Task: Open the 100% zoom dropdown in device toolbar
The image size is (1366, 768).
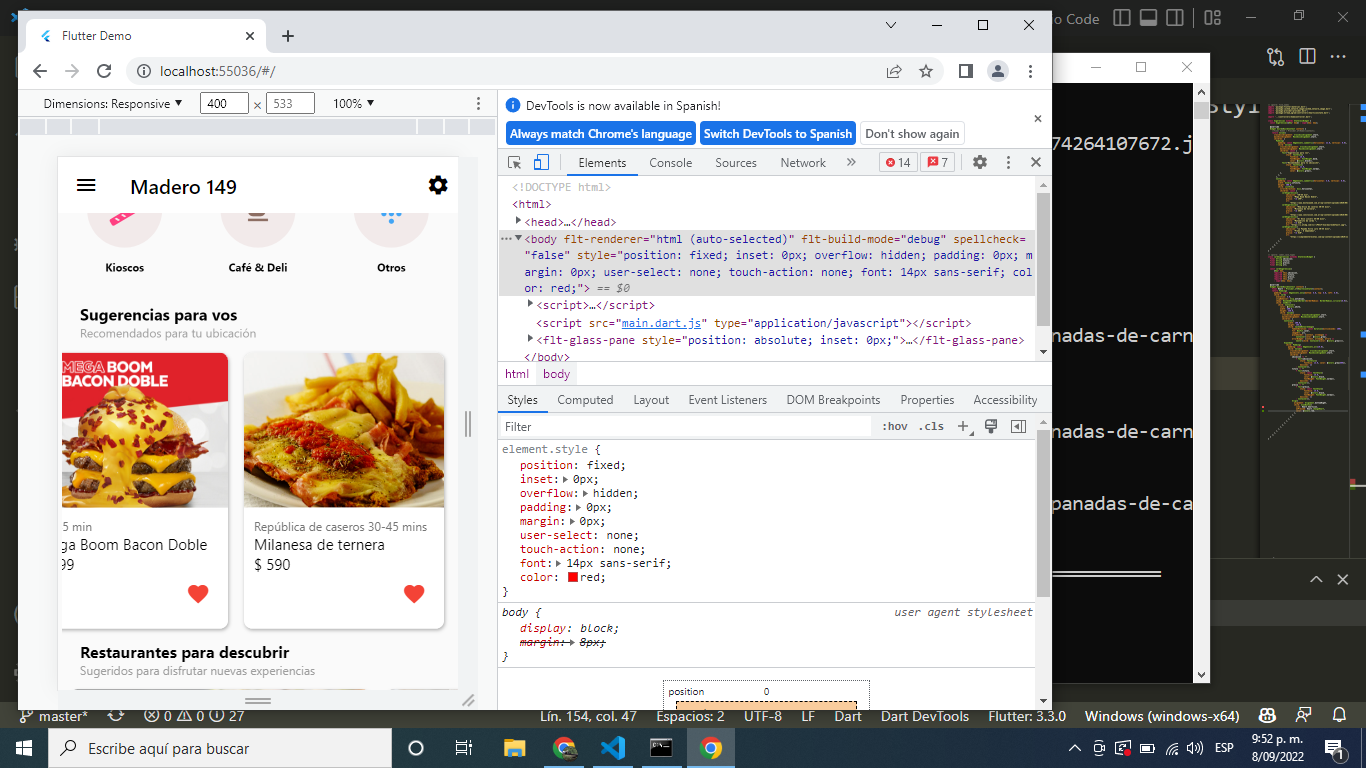Action: (353, 103)
